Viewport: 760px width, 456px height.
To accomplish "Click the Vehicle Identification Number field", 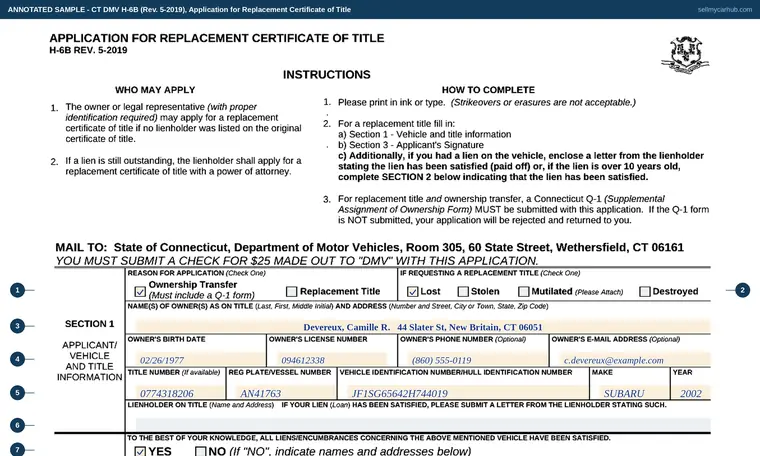I will pyautogui.click(x=467, y=393).
